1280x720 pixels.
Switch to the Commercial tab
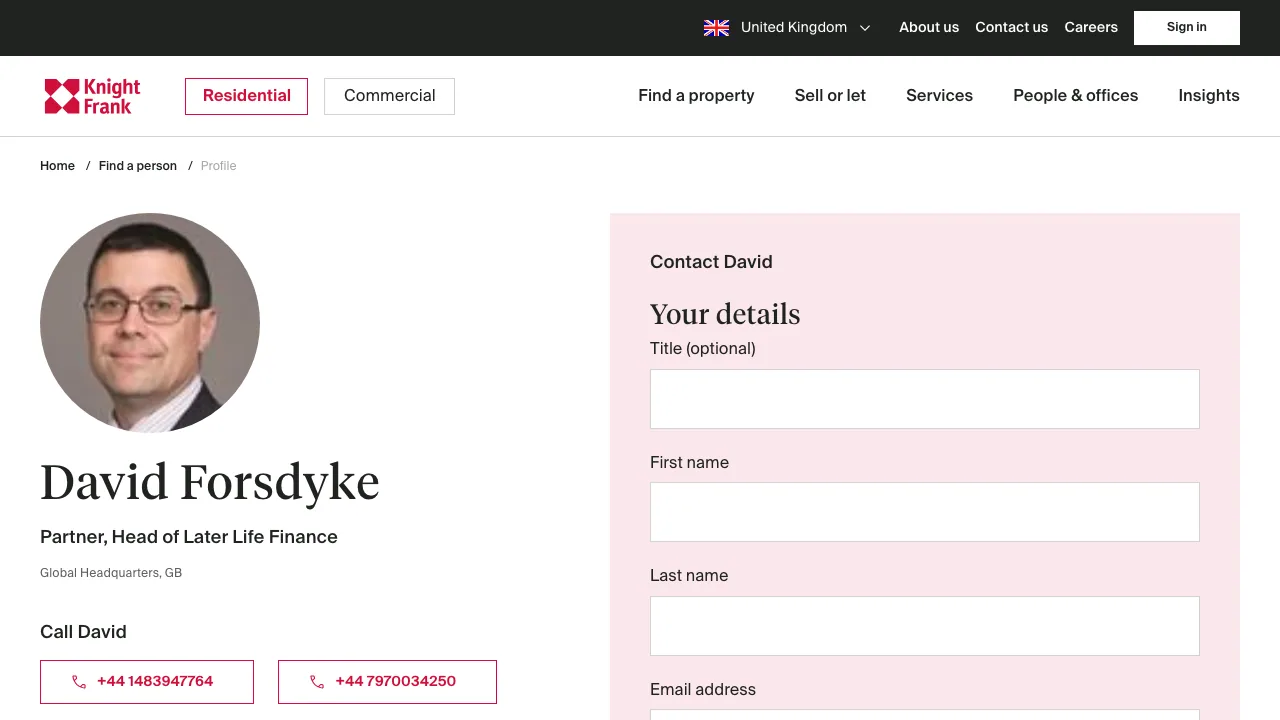point(389,96)
